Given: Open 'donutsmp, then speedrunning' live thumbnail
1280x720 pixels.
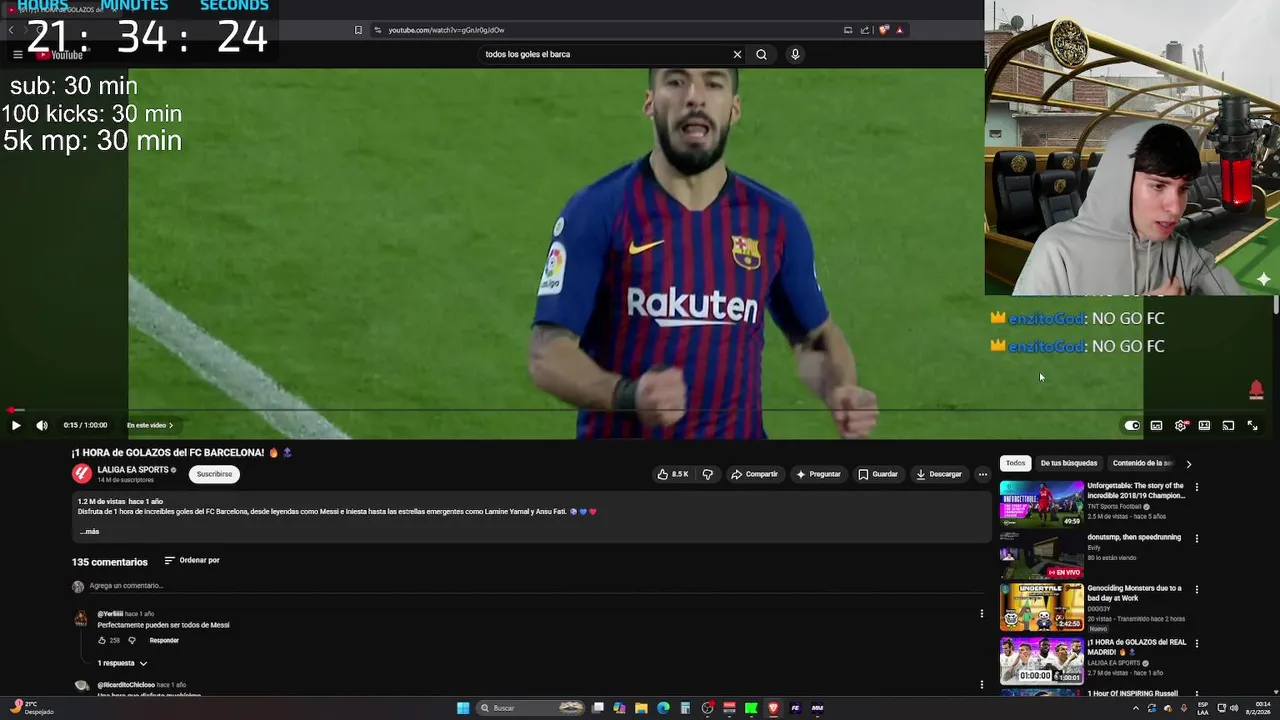Looking at the screenshot, I should (1041, 554).
